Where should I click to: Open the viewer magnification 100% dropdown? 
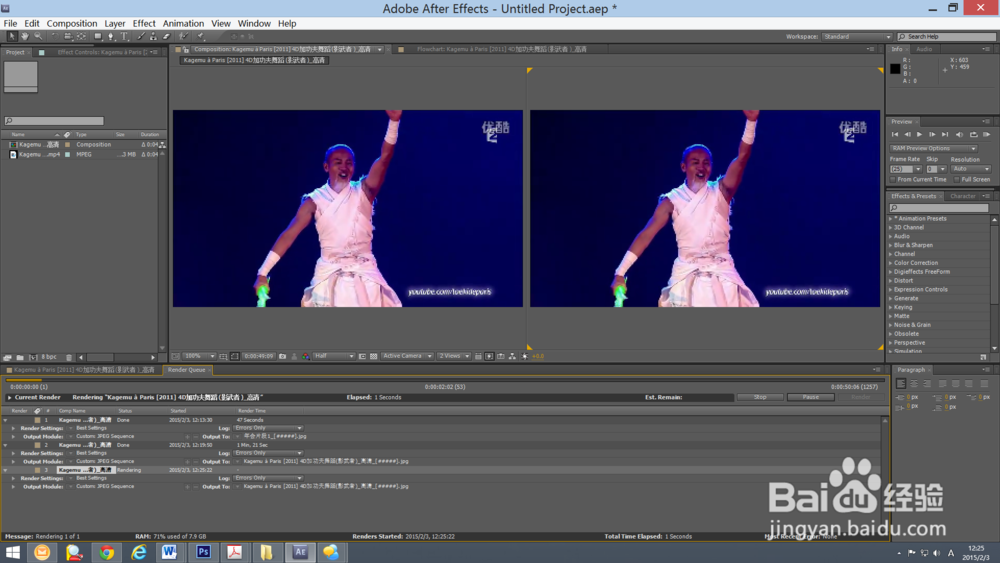(198, 356)
